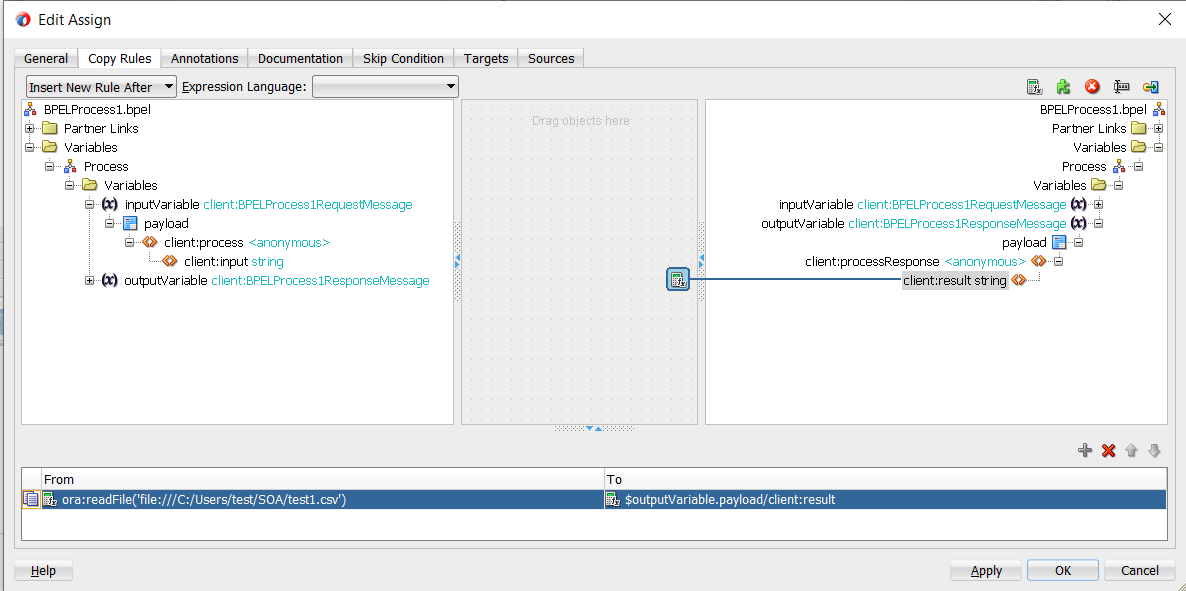Click the red circle X toolbar icon
1186x591 pixels.
coord(1092,87)
